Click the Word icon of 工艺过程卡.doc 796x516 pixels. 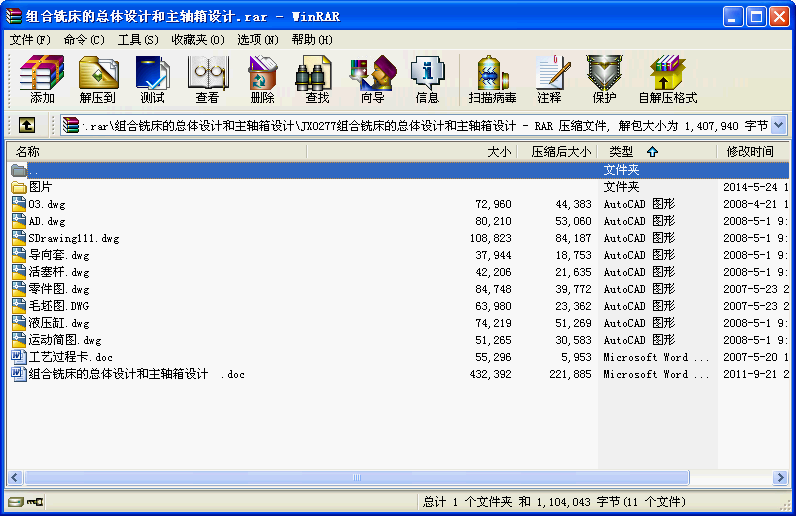pyautogui.click(x=19, y=357)
